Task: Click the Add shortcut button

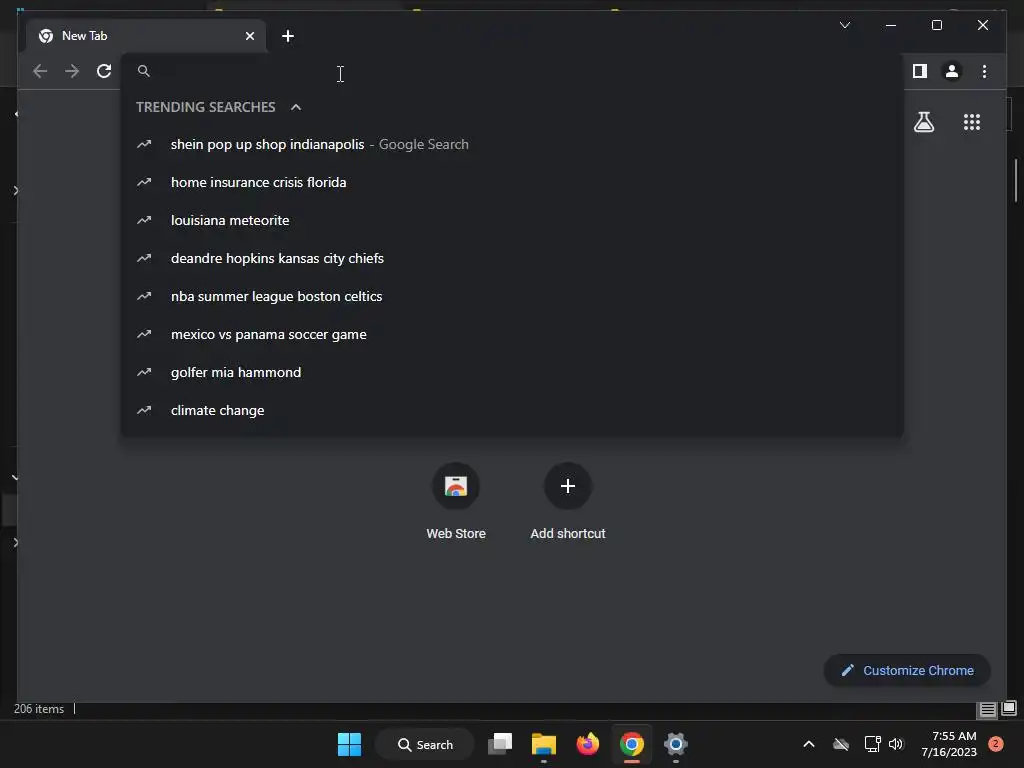Action: [x=568, y=501]
